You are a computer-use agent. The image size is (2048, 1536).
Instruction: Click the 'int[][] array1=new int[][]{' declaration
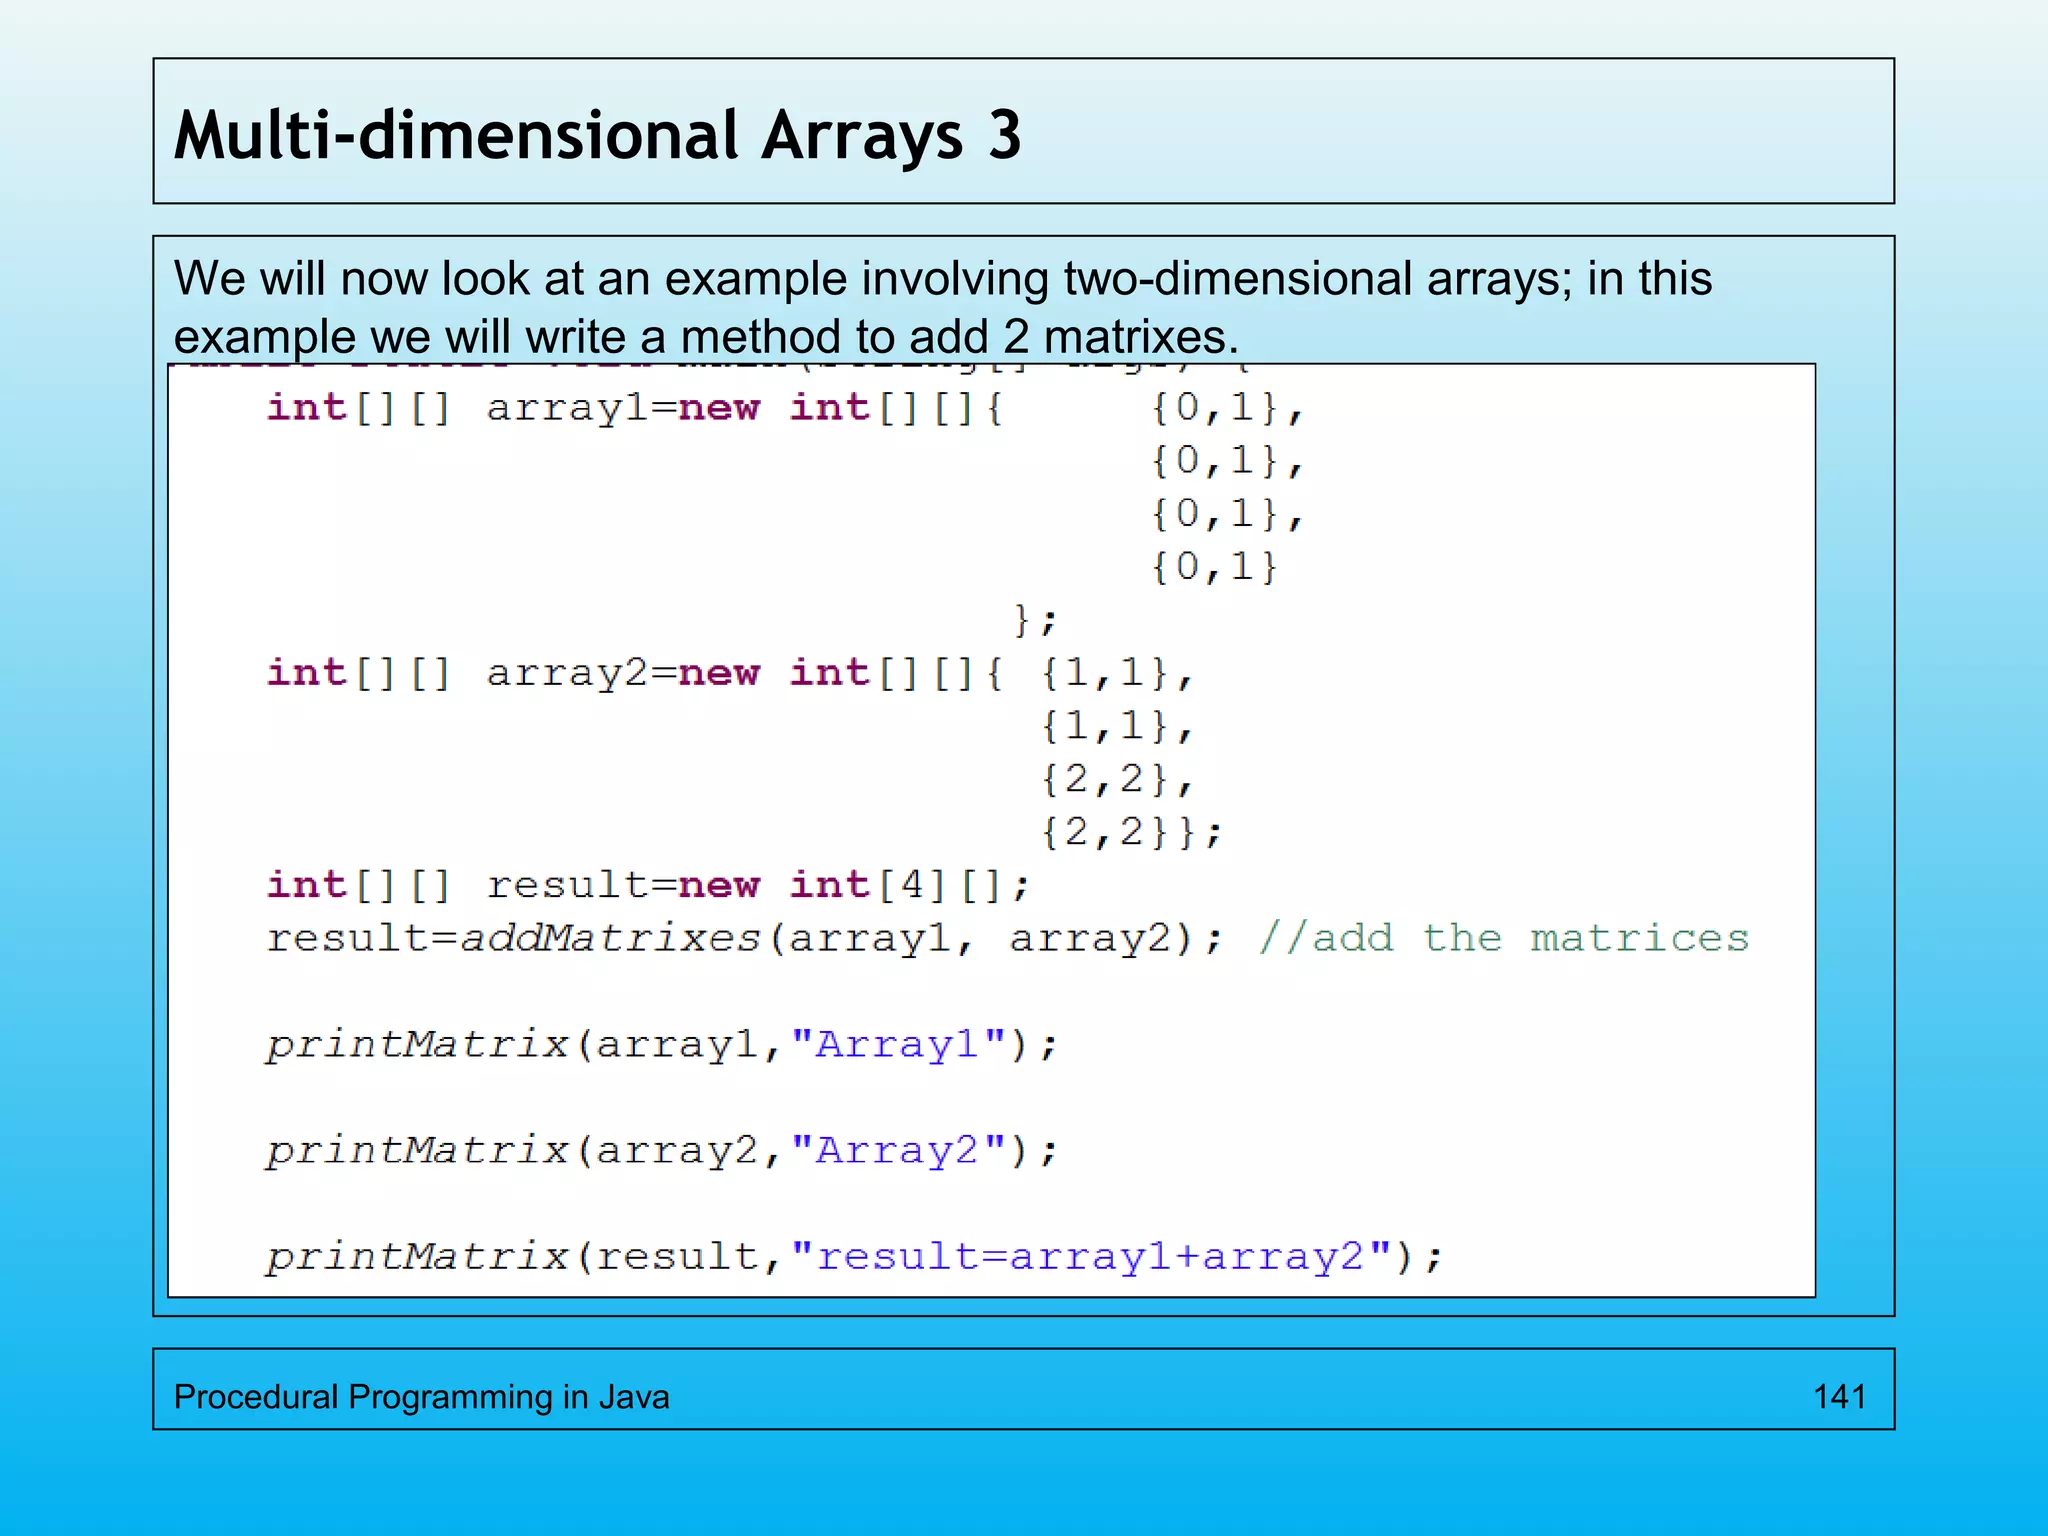(635, 408)
